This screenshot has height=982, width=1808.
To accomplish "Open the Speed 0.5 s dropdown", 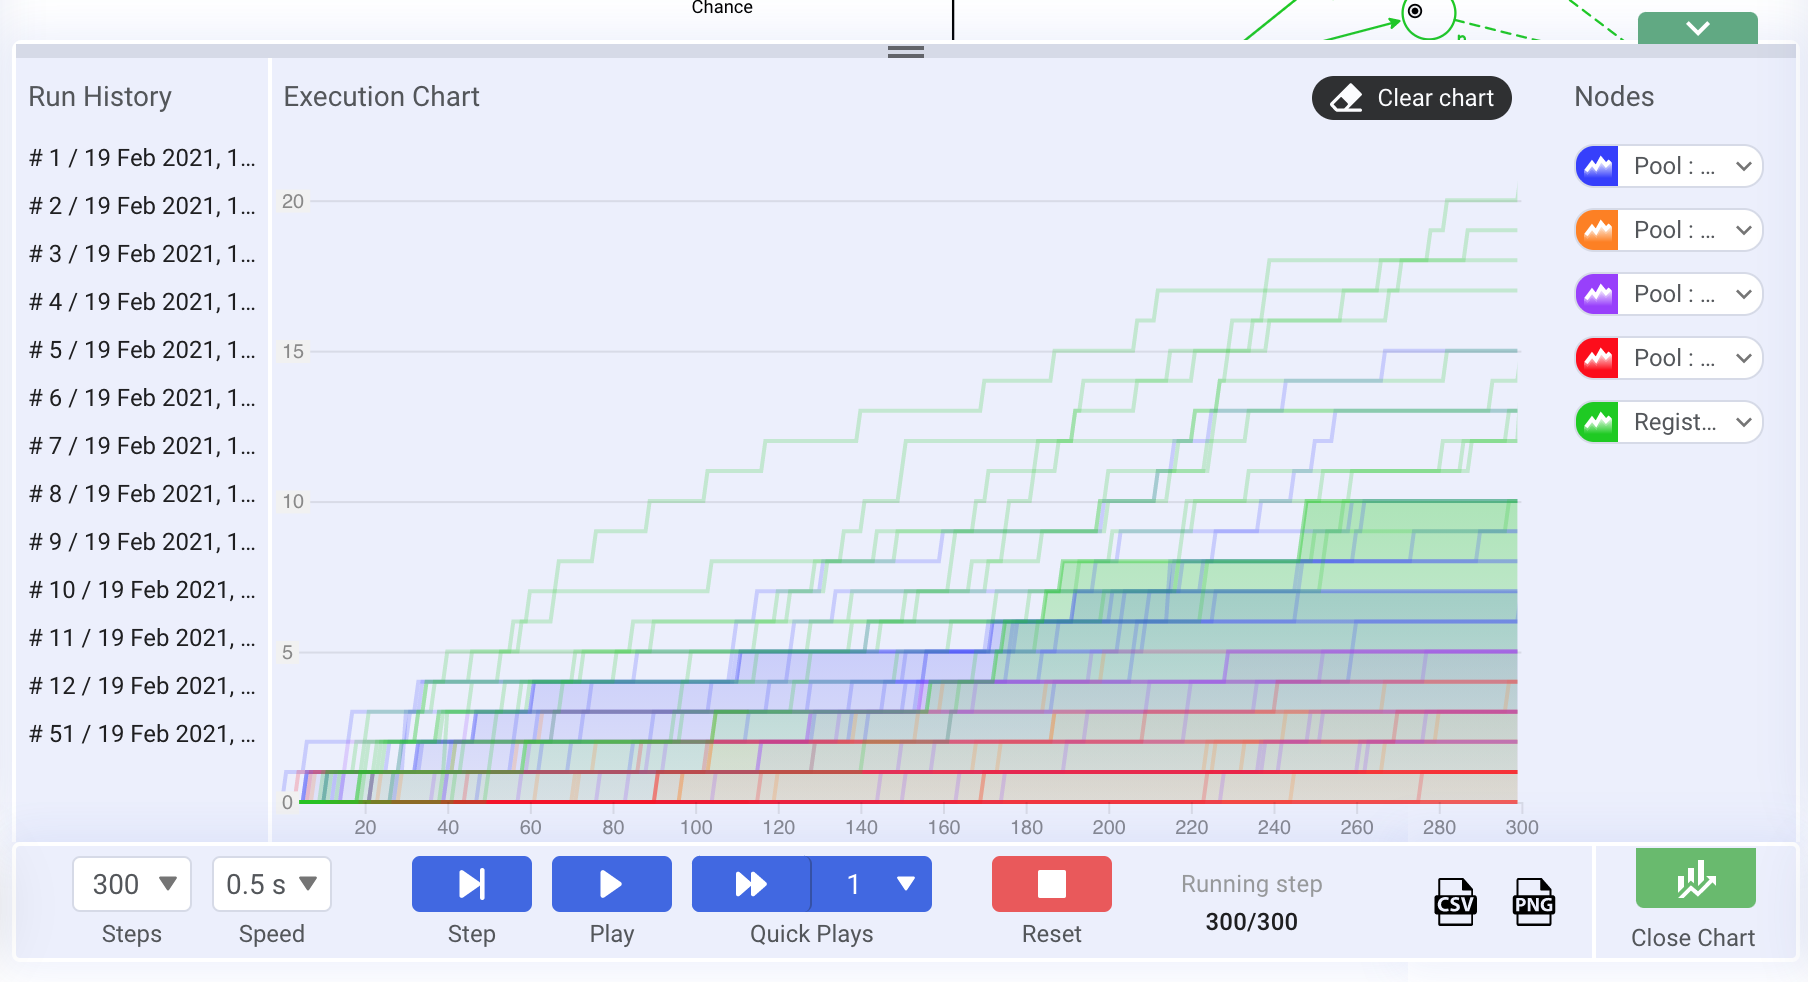I will click(x=272, y=884).
